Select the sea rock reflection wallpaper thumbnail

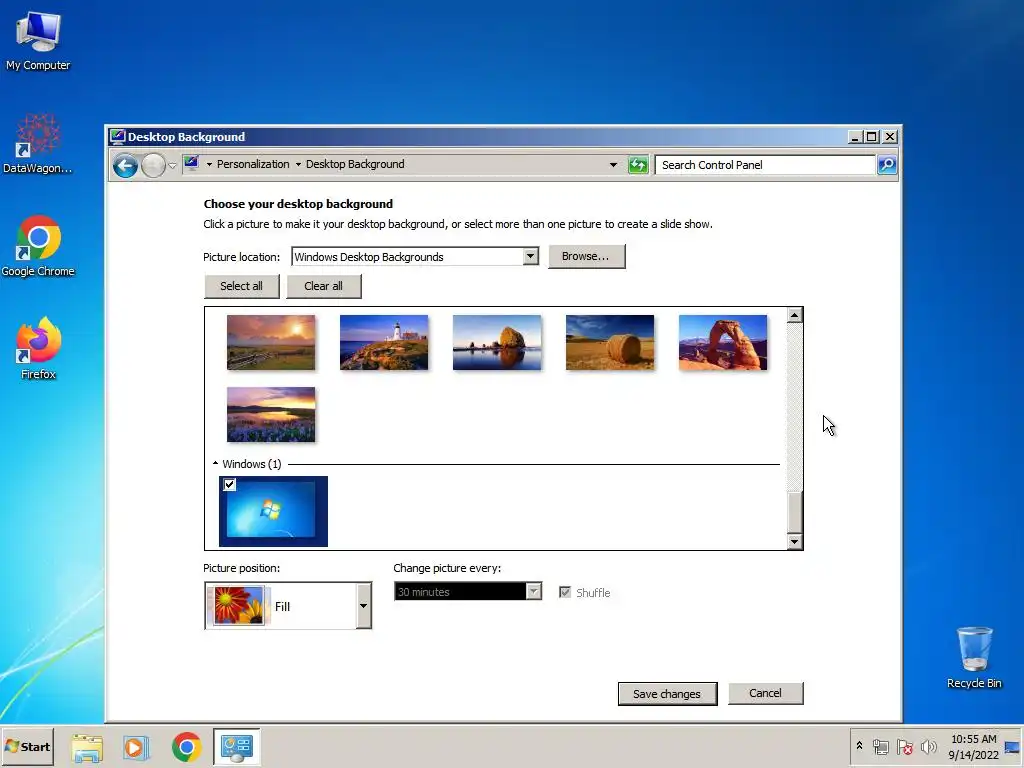pyautogui.click(x=497, y=343)
